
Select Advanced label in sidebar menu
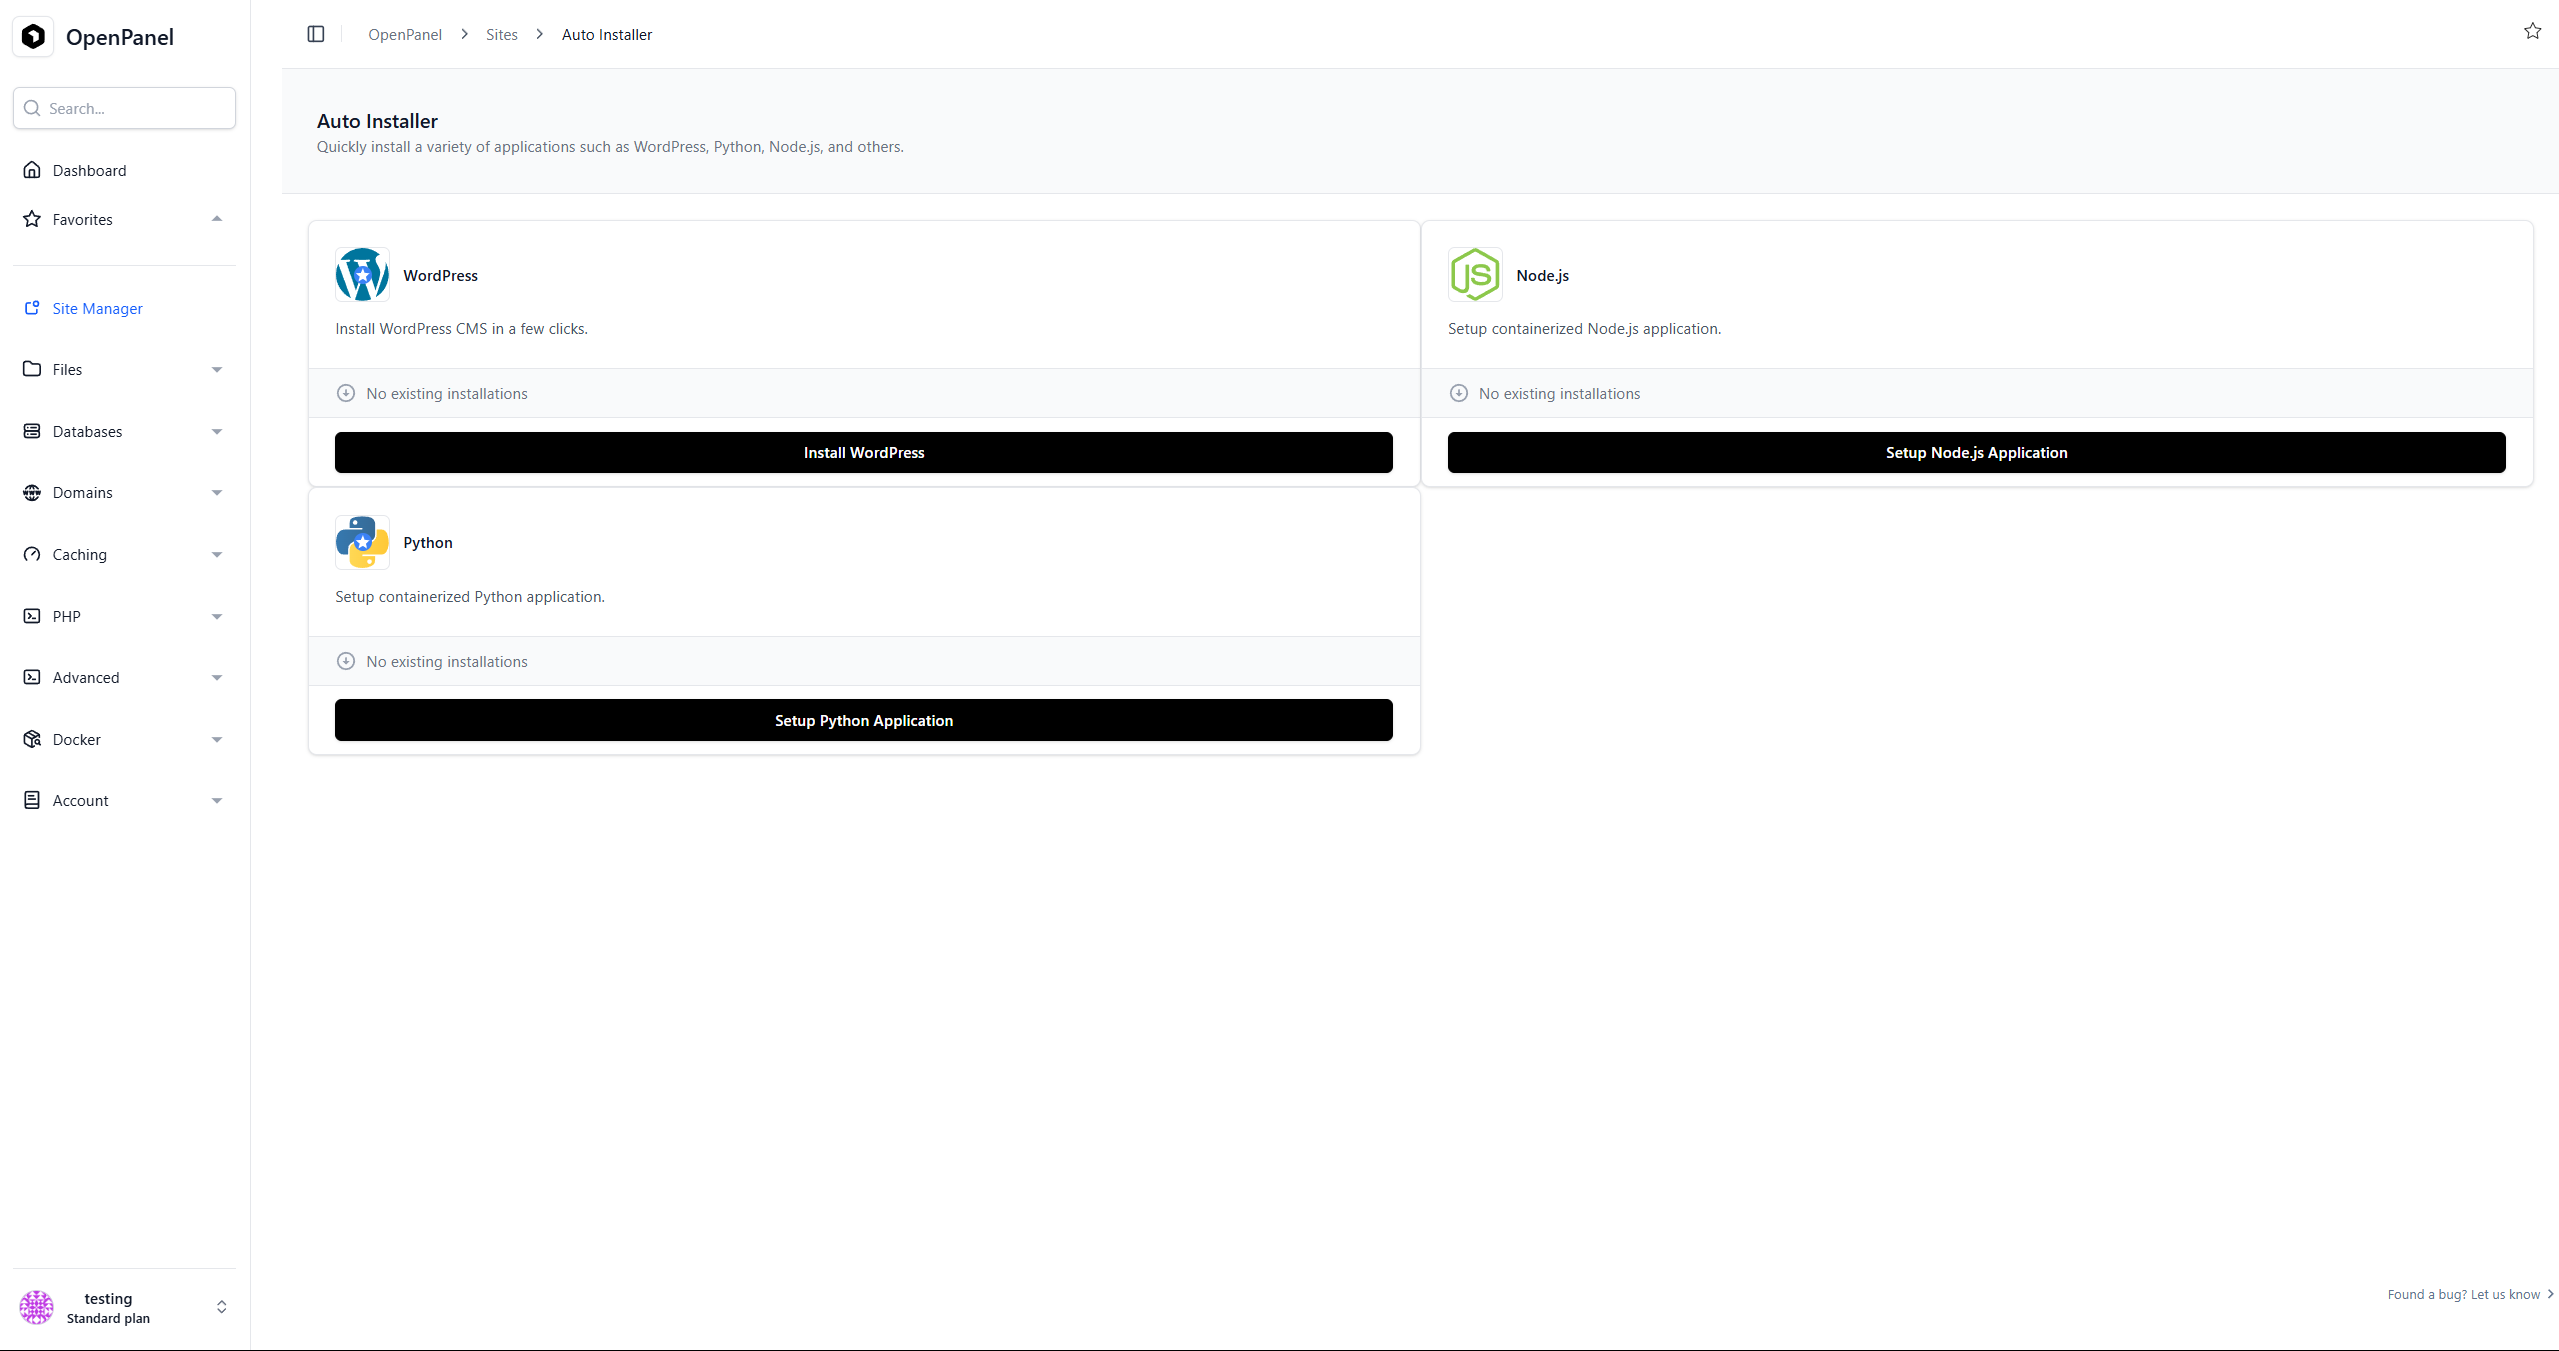(x=86, y=677)
